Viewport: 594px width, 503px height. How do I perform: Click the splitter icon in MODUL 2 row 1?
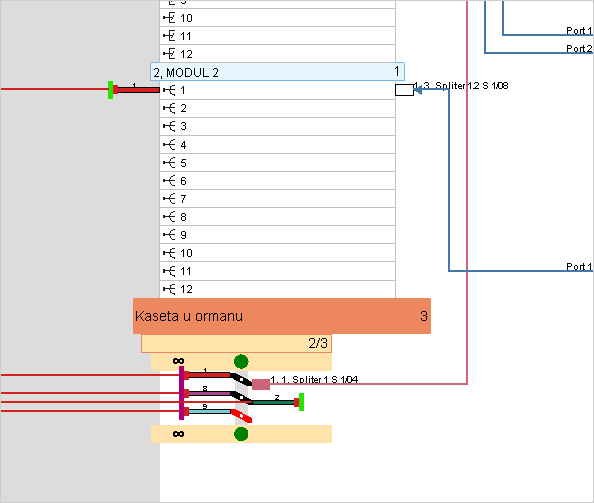(x=169, y=90)
